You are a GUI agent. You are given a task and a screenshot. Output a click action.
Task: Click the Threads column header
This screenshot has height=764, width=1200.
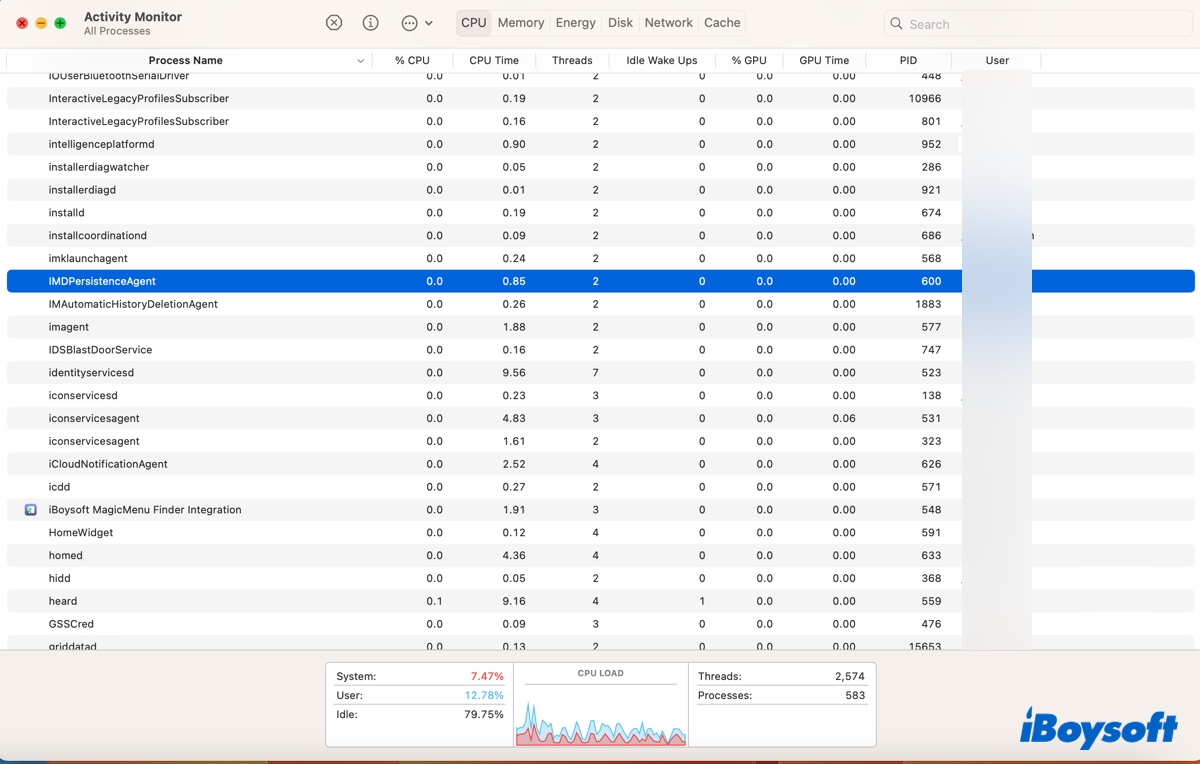pos(572,61)
